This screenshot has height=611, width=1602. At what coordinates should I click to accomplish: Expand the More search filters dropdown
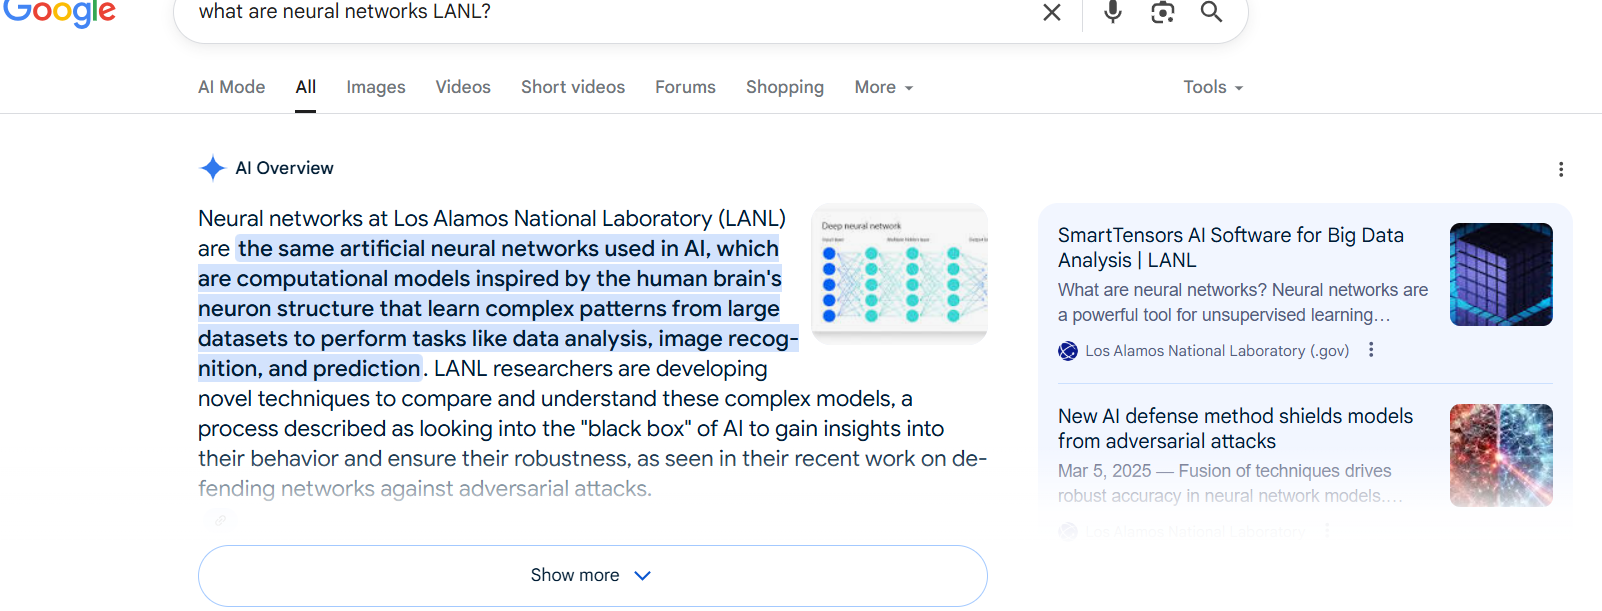tap(884, 87)
